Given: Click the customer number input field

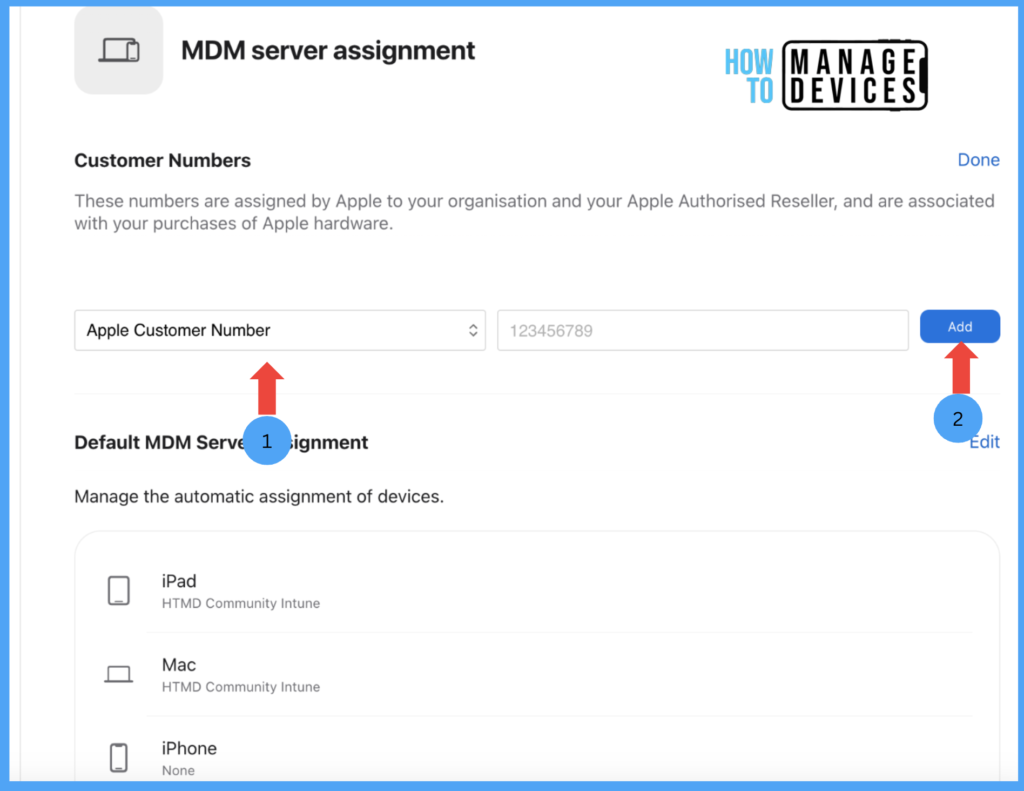Looking at the screenshot, I should (703, 331).
